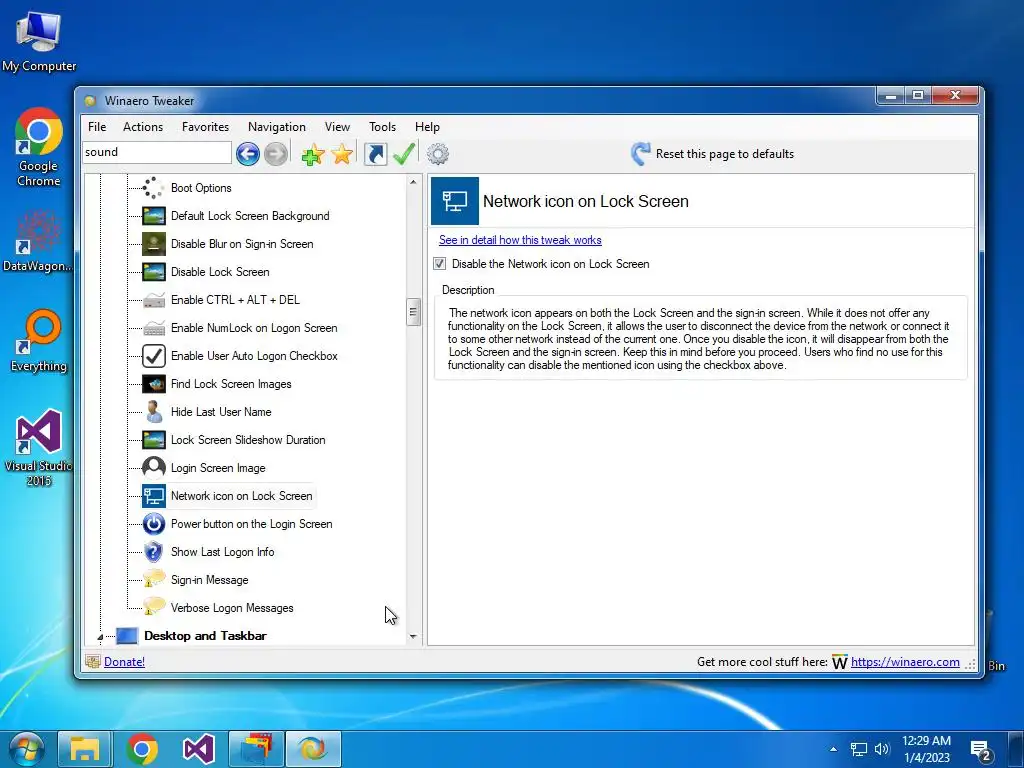This screenshot has height=768, width=1024.
Task: Open the Everything desktop shortcut
Action: pos(39,341)
